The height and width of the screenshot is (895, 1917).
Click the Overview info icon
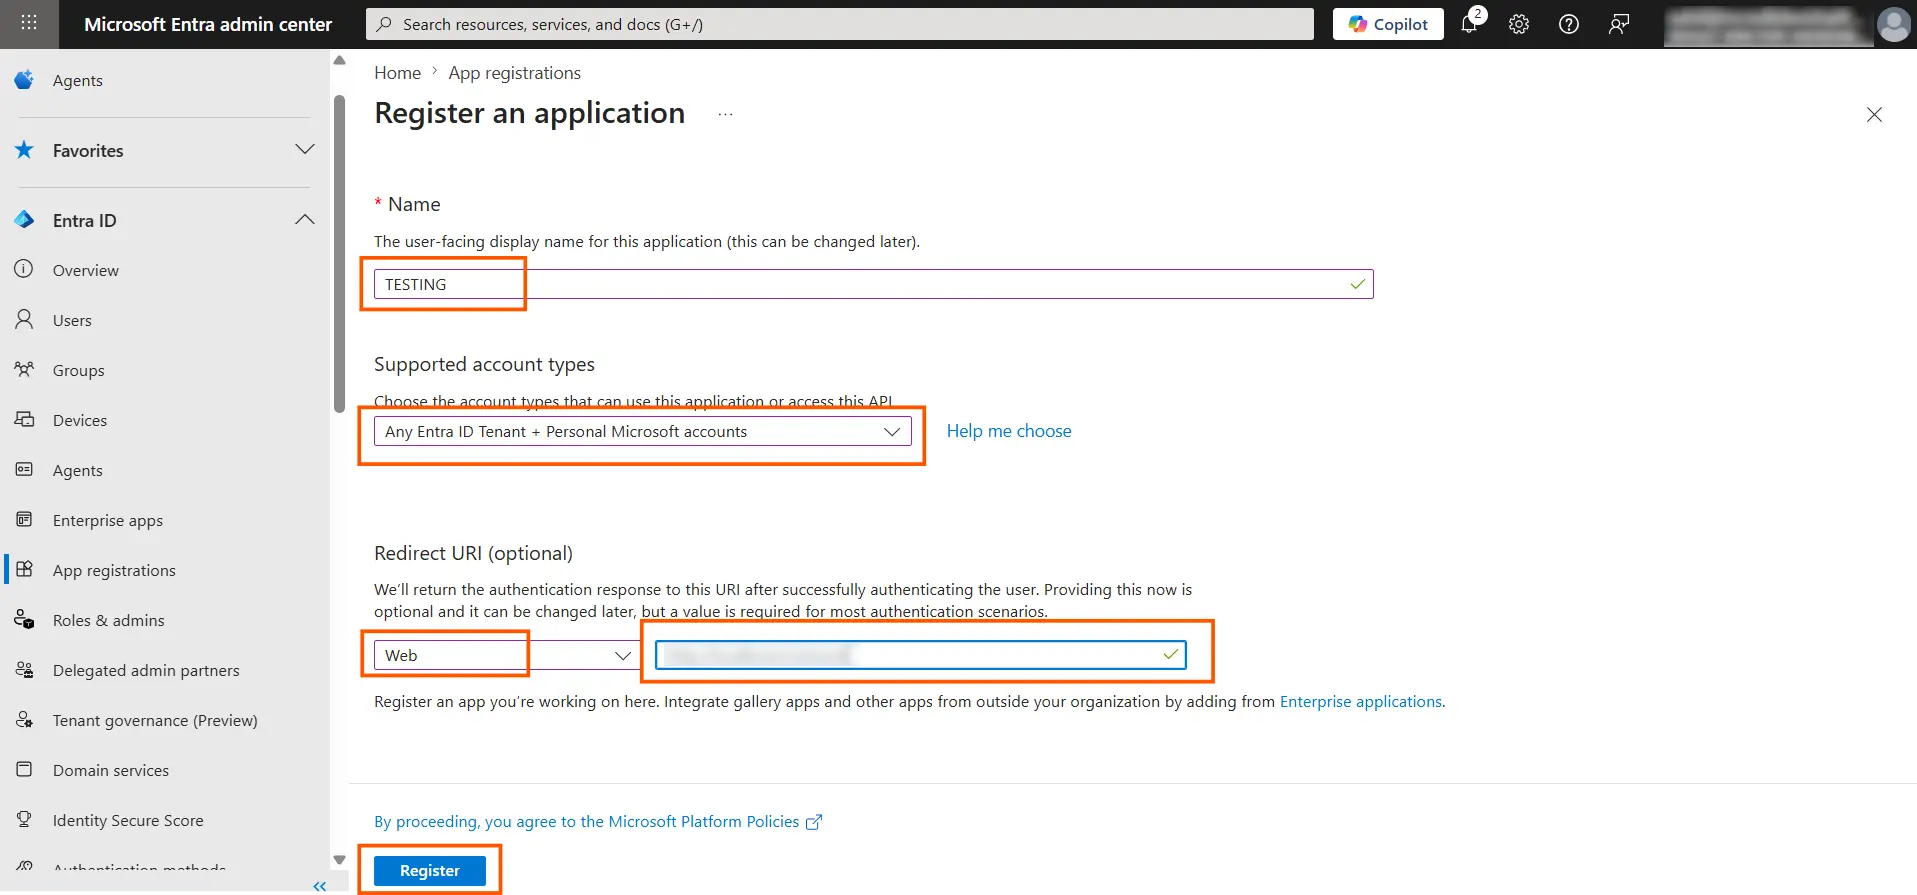(25, 270)
